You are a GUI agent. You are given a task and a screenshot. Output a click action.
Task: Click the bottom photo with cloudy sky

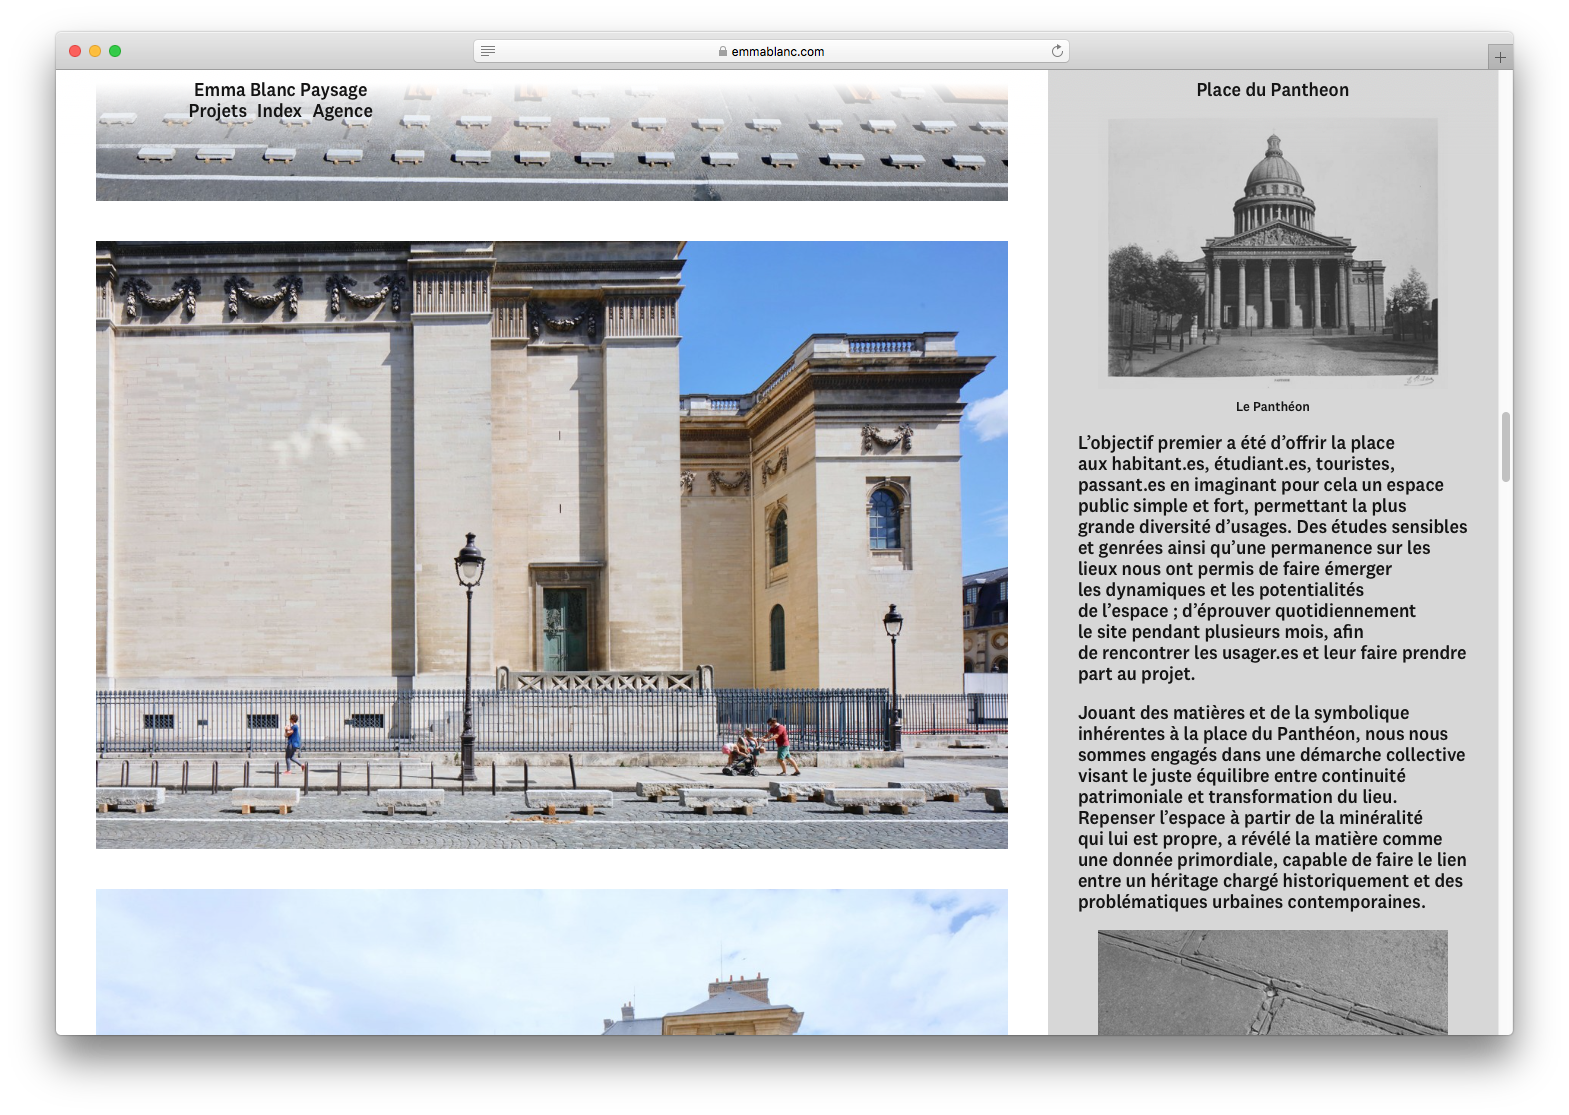click(x=551, y=961)
